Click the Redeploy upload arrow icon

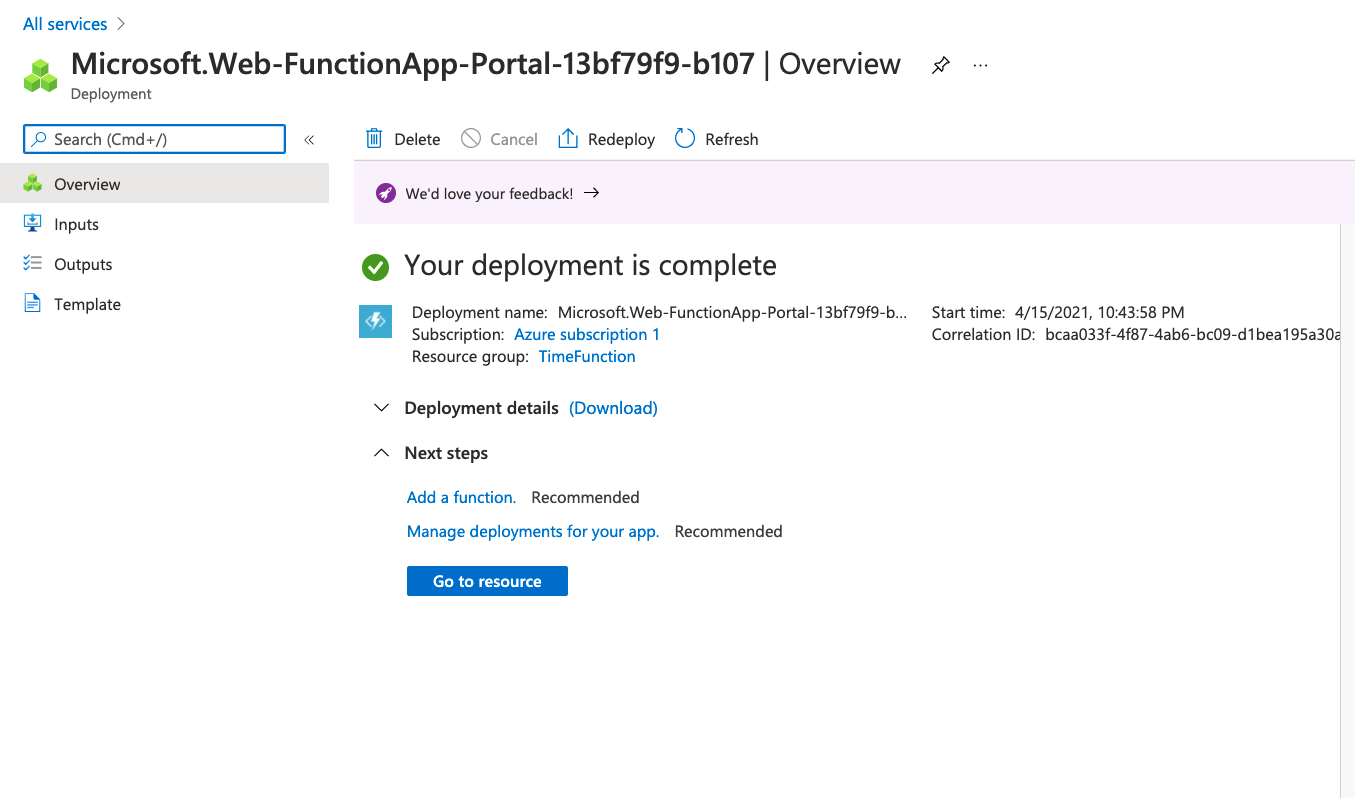568,138
